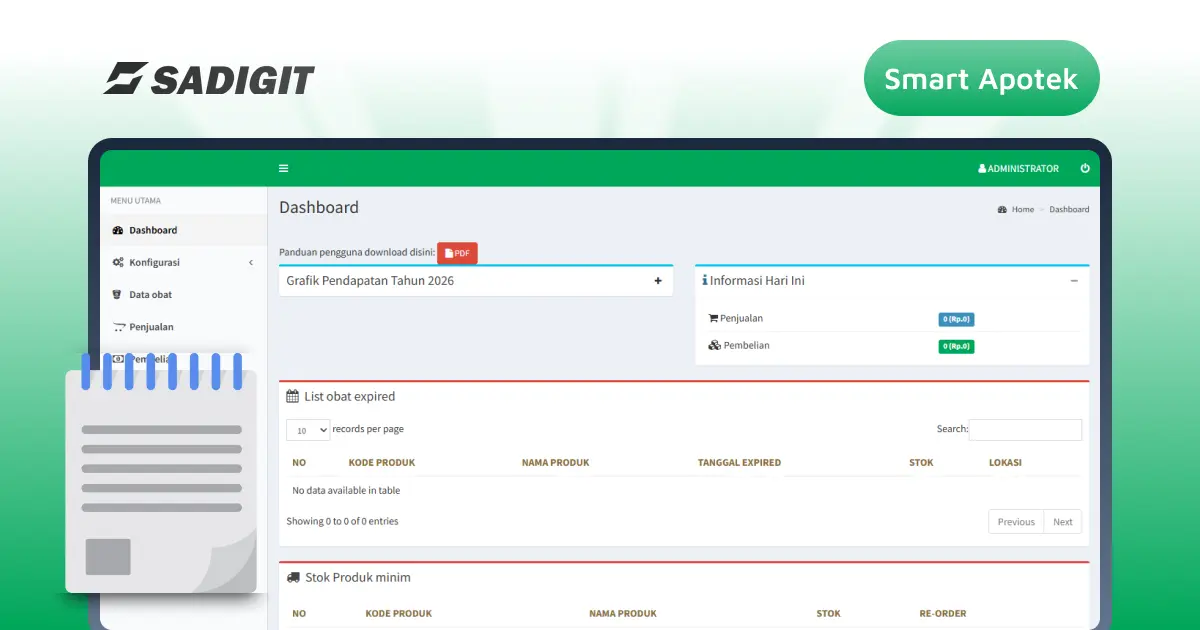Click the Penjualan shopping cart icon in sidebar
Image resolution: width=1200 pixels, height=630 pixels.
click(x=119, y=326)
